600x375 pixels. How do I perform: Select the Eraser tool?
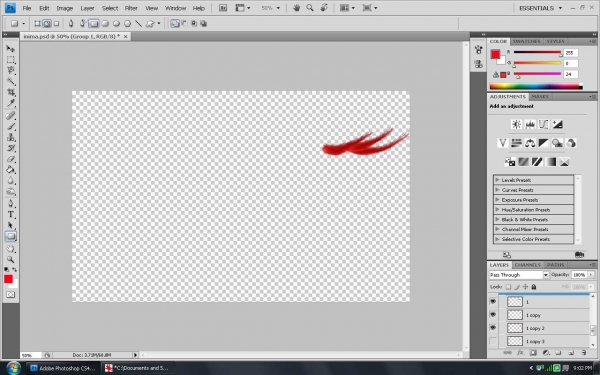click(10, 159)
